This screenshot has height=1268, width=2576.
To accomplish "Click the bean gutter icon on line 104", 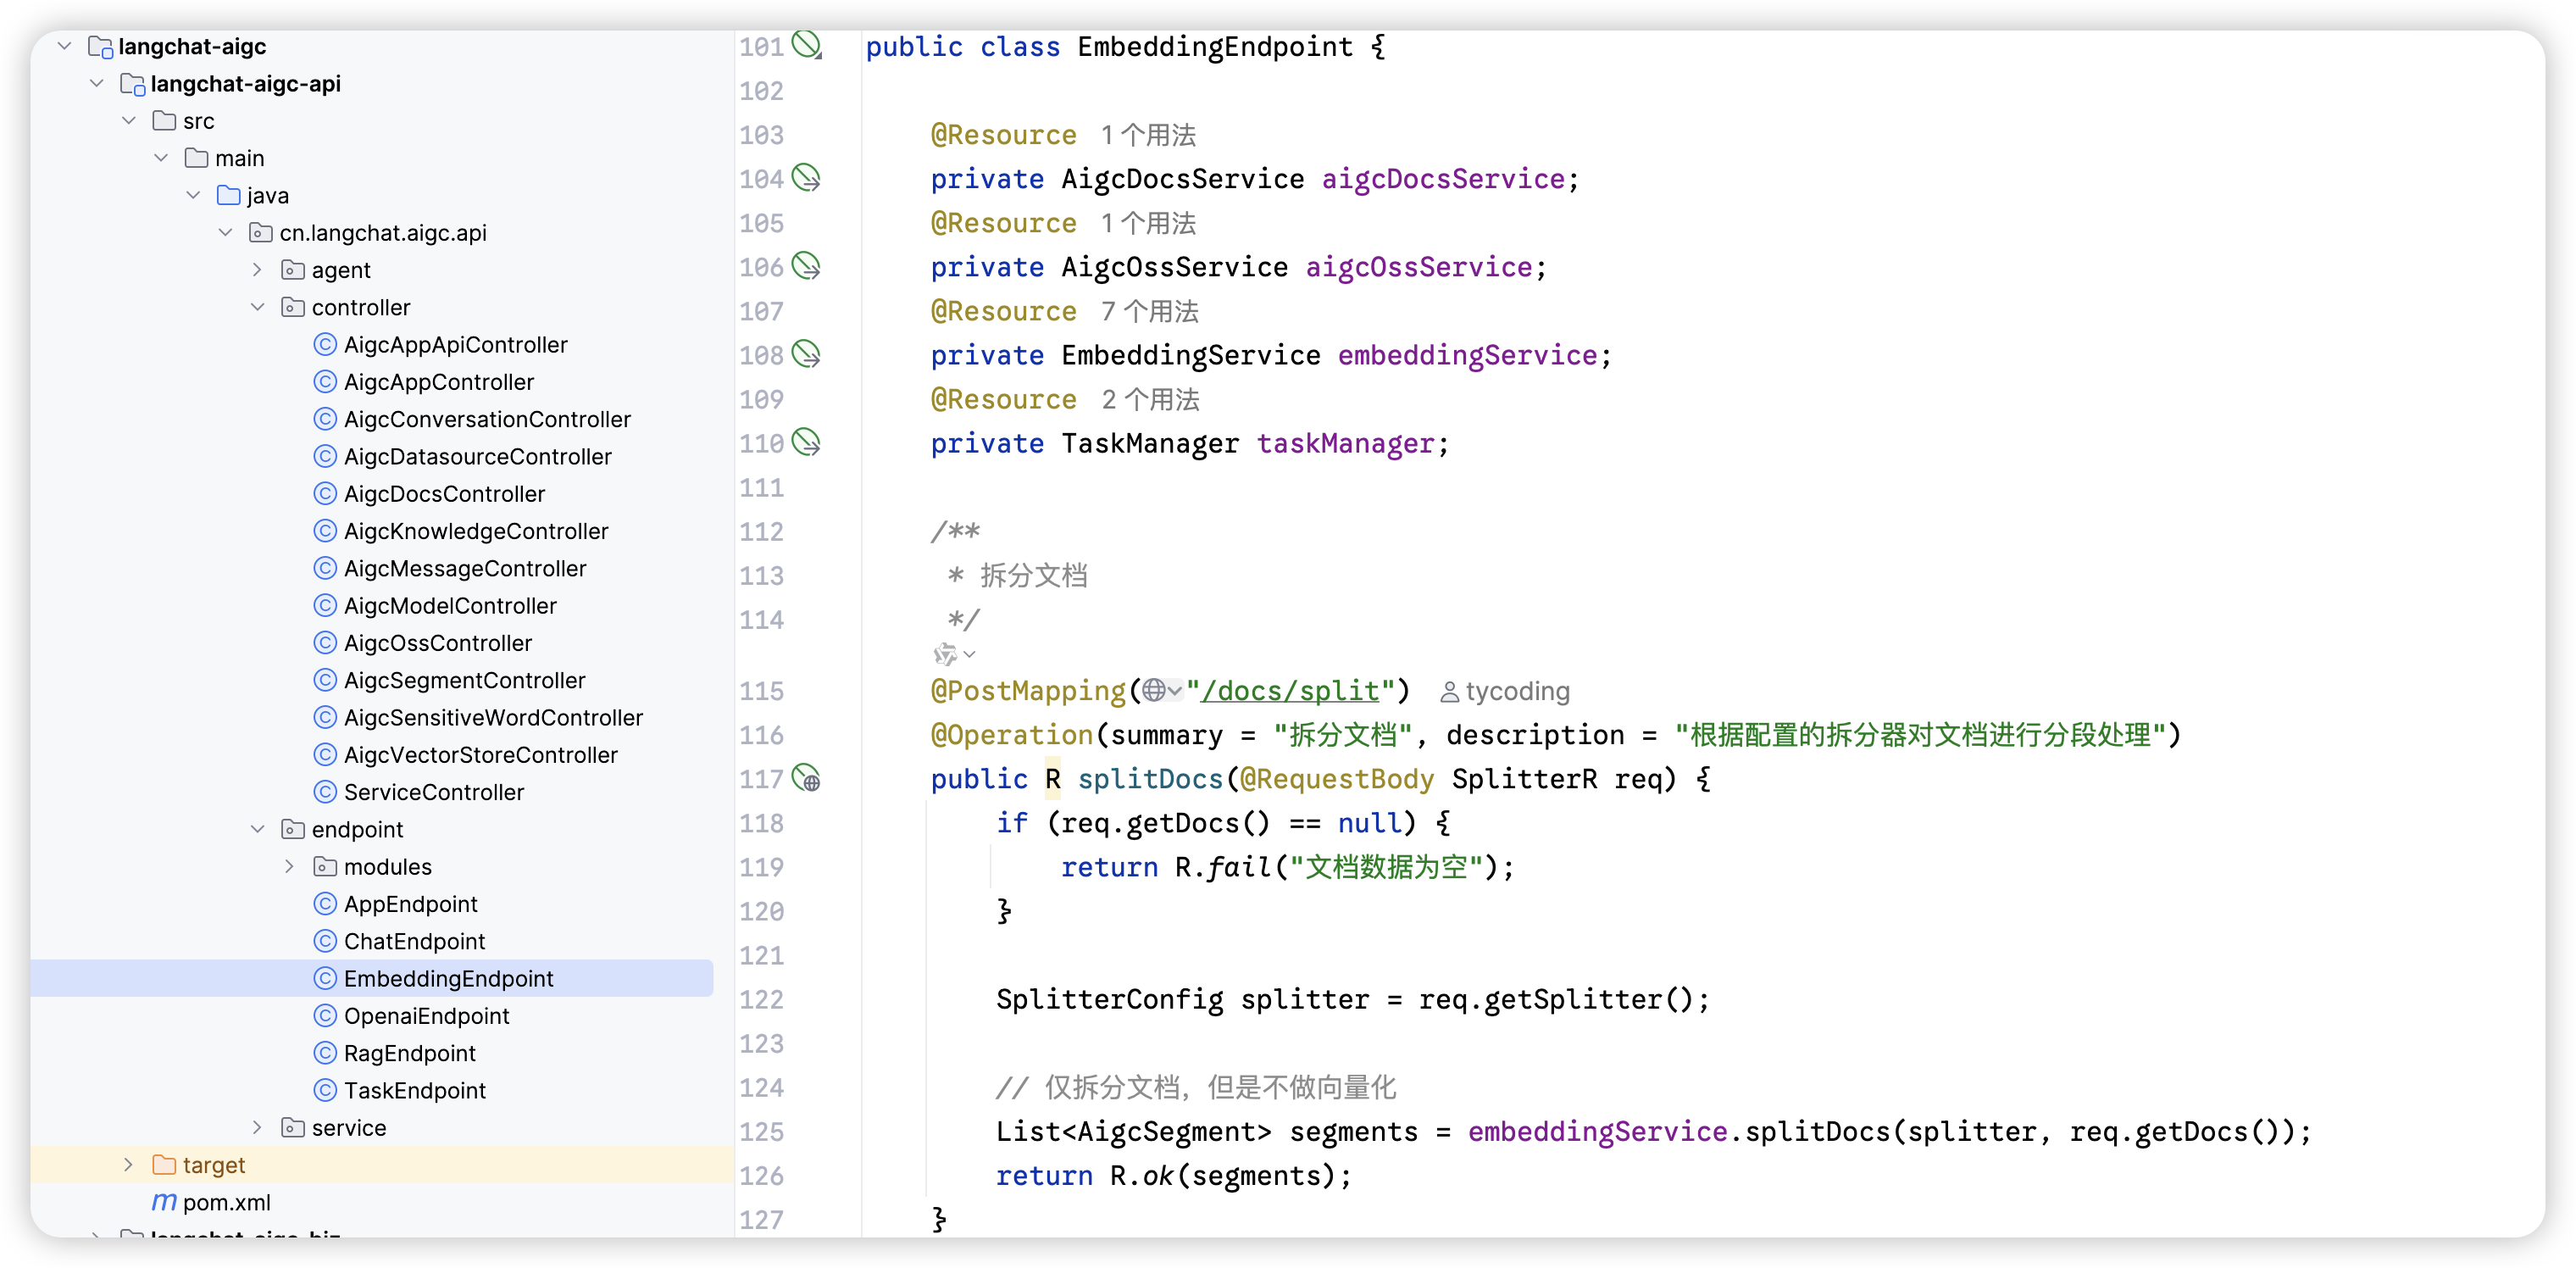I will [x=806, y=178].
